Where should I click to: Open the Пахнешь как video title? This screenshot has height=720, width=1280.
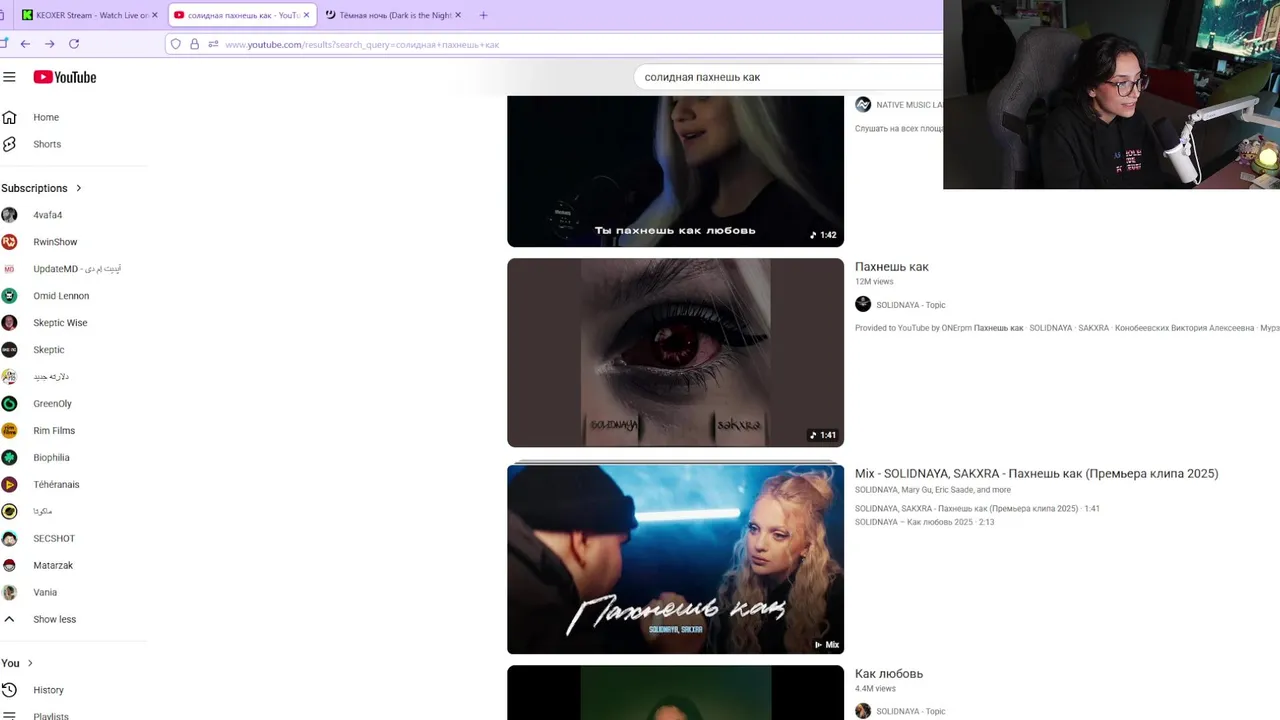(x=892, y=267)
